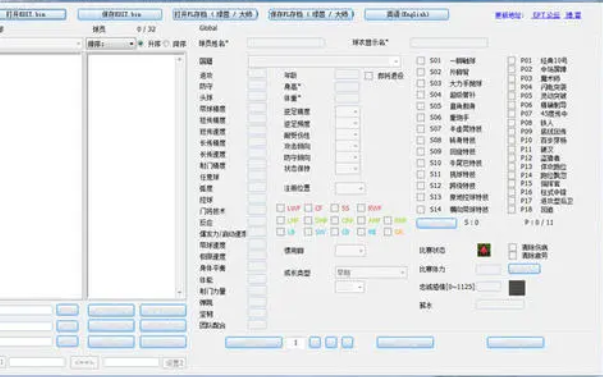Click the save EDIT.bin button
Viewport: 603px width, 377px height.
(x=120, y=15)
